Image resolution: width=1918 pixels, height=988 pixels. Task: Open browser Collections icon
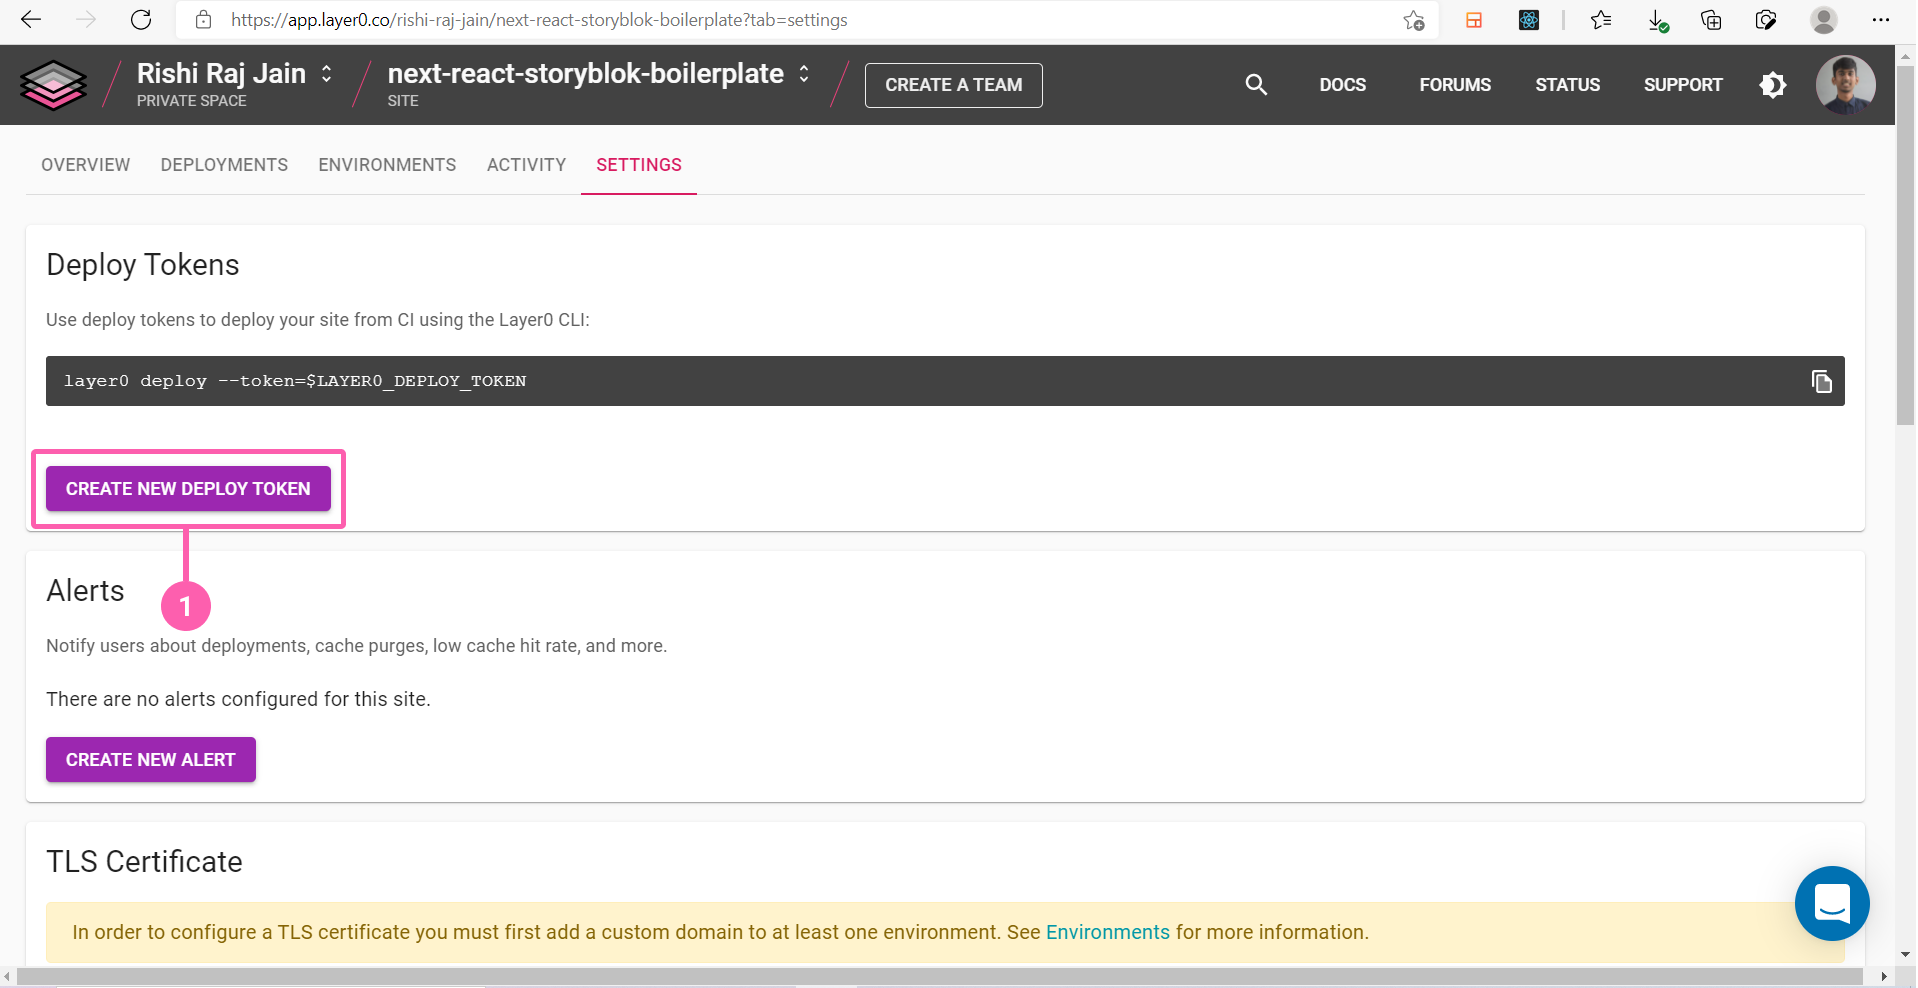pyautogui.click(x=1711, y=20)
